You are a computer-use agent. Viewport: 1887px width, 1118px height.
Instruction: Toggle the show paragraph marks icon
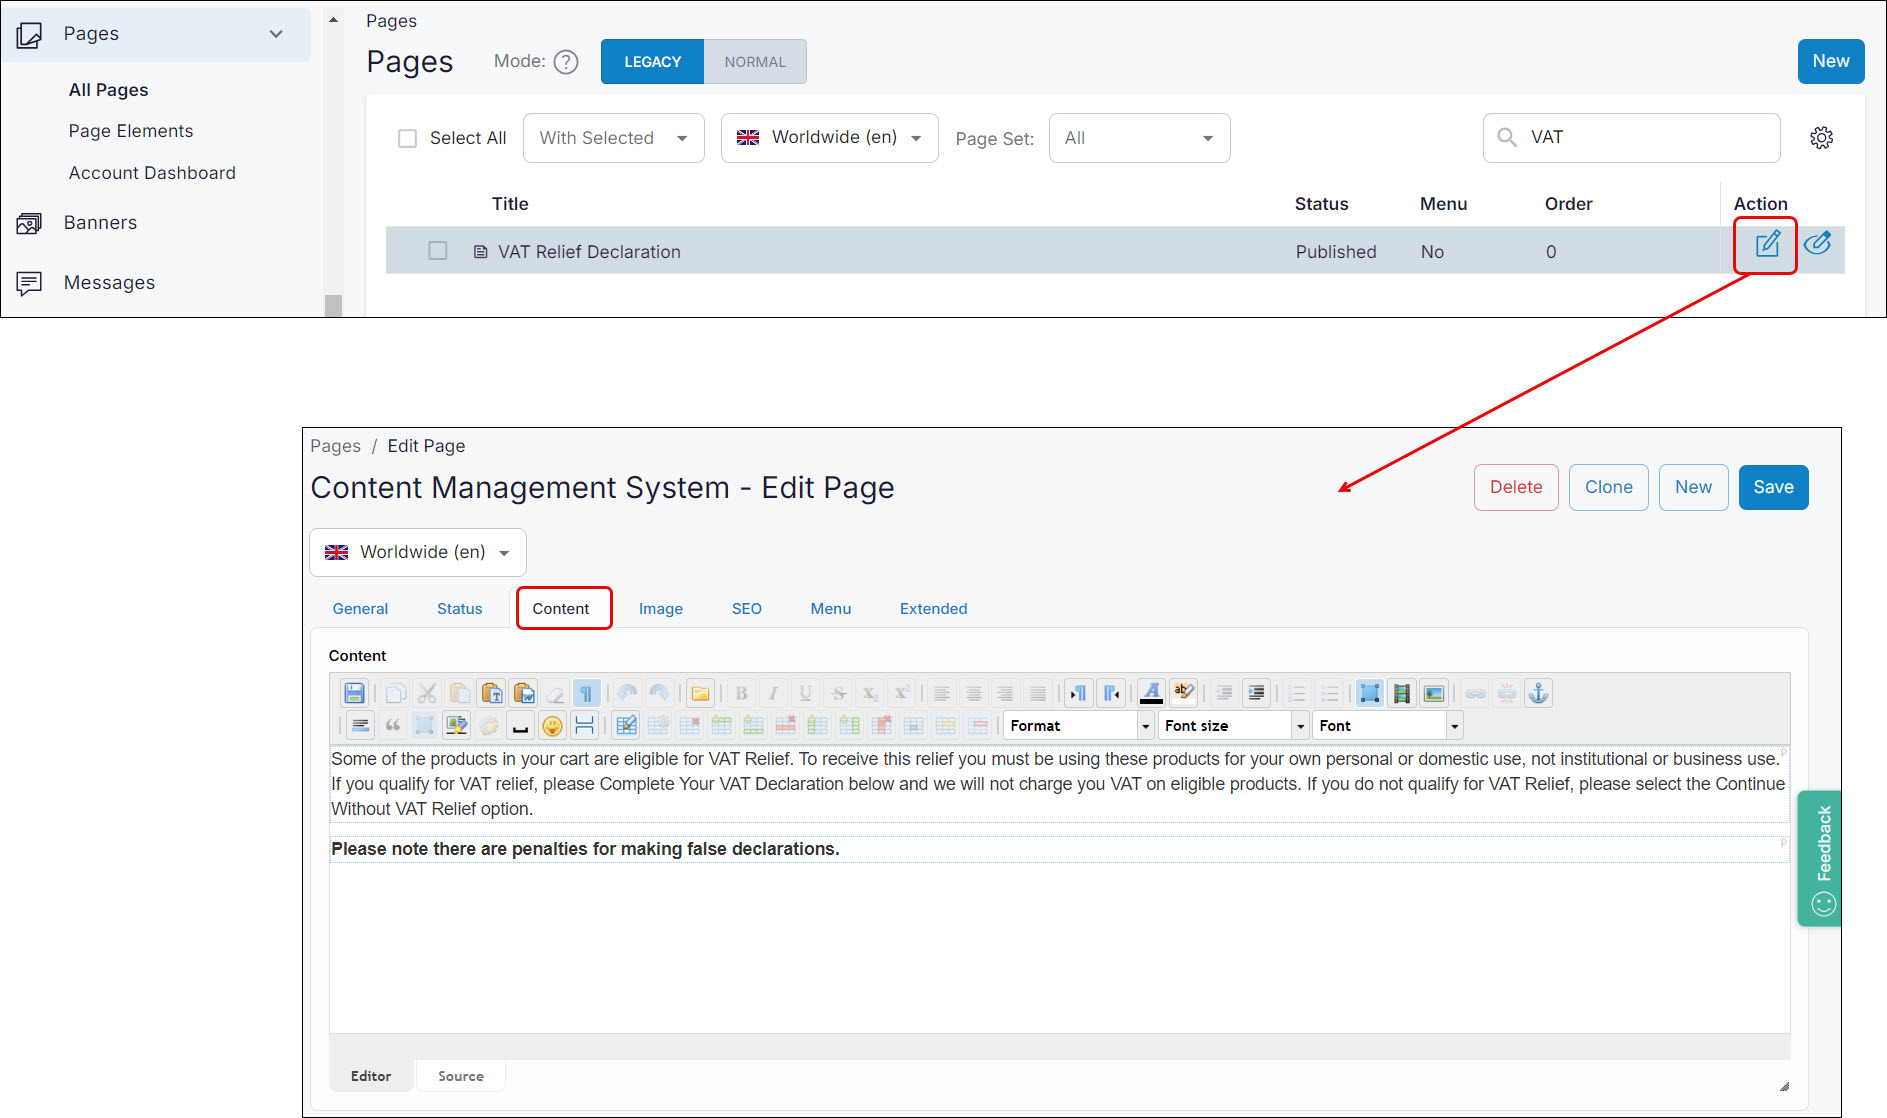[x=587, y=693]
